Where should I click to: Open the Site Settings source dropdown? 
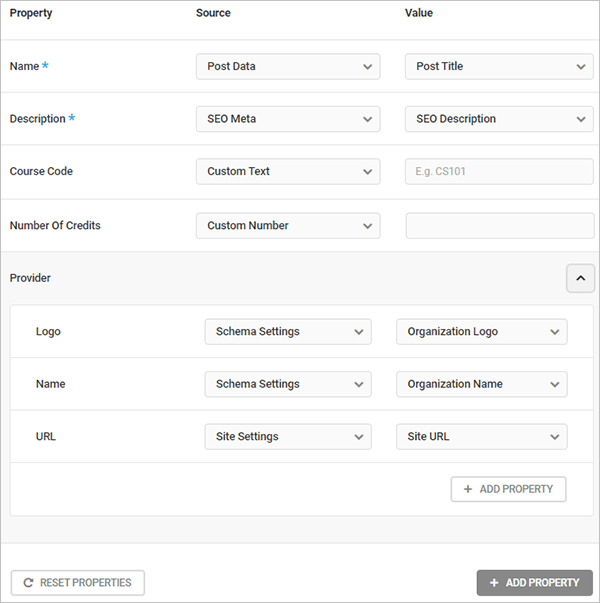[288, 436]
